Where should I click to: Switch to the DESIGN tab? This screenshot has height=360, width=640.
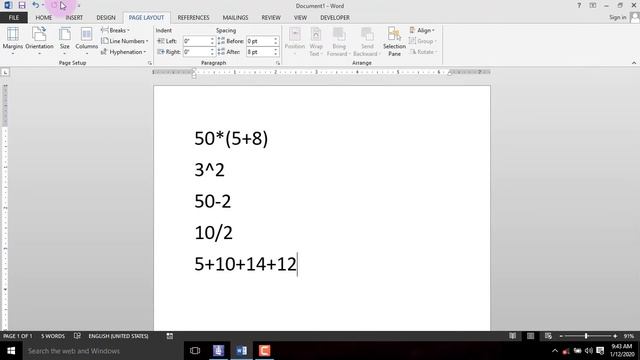(106, 18)
